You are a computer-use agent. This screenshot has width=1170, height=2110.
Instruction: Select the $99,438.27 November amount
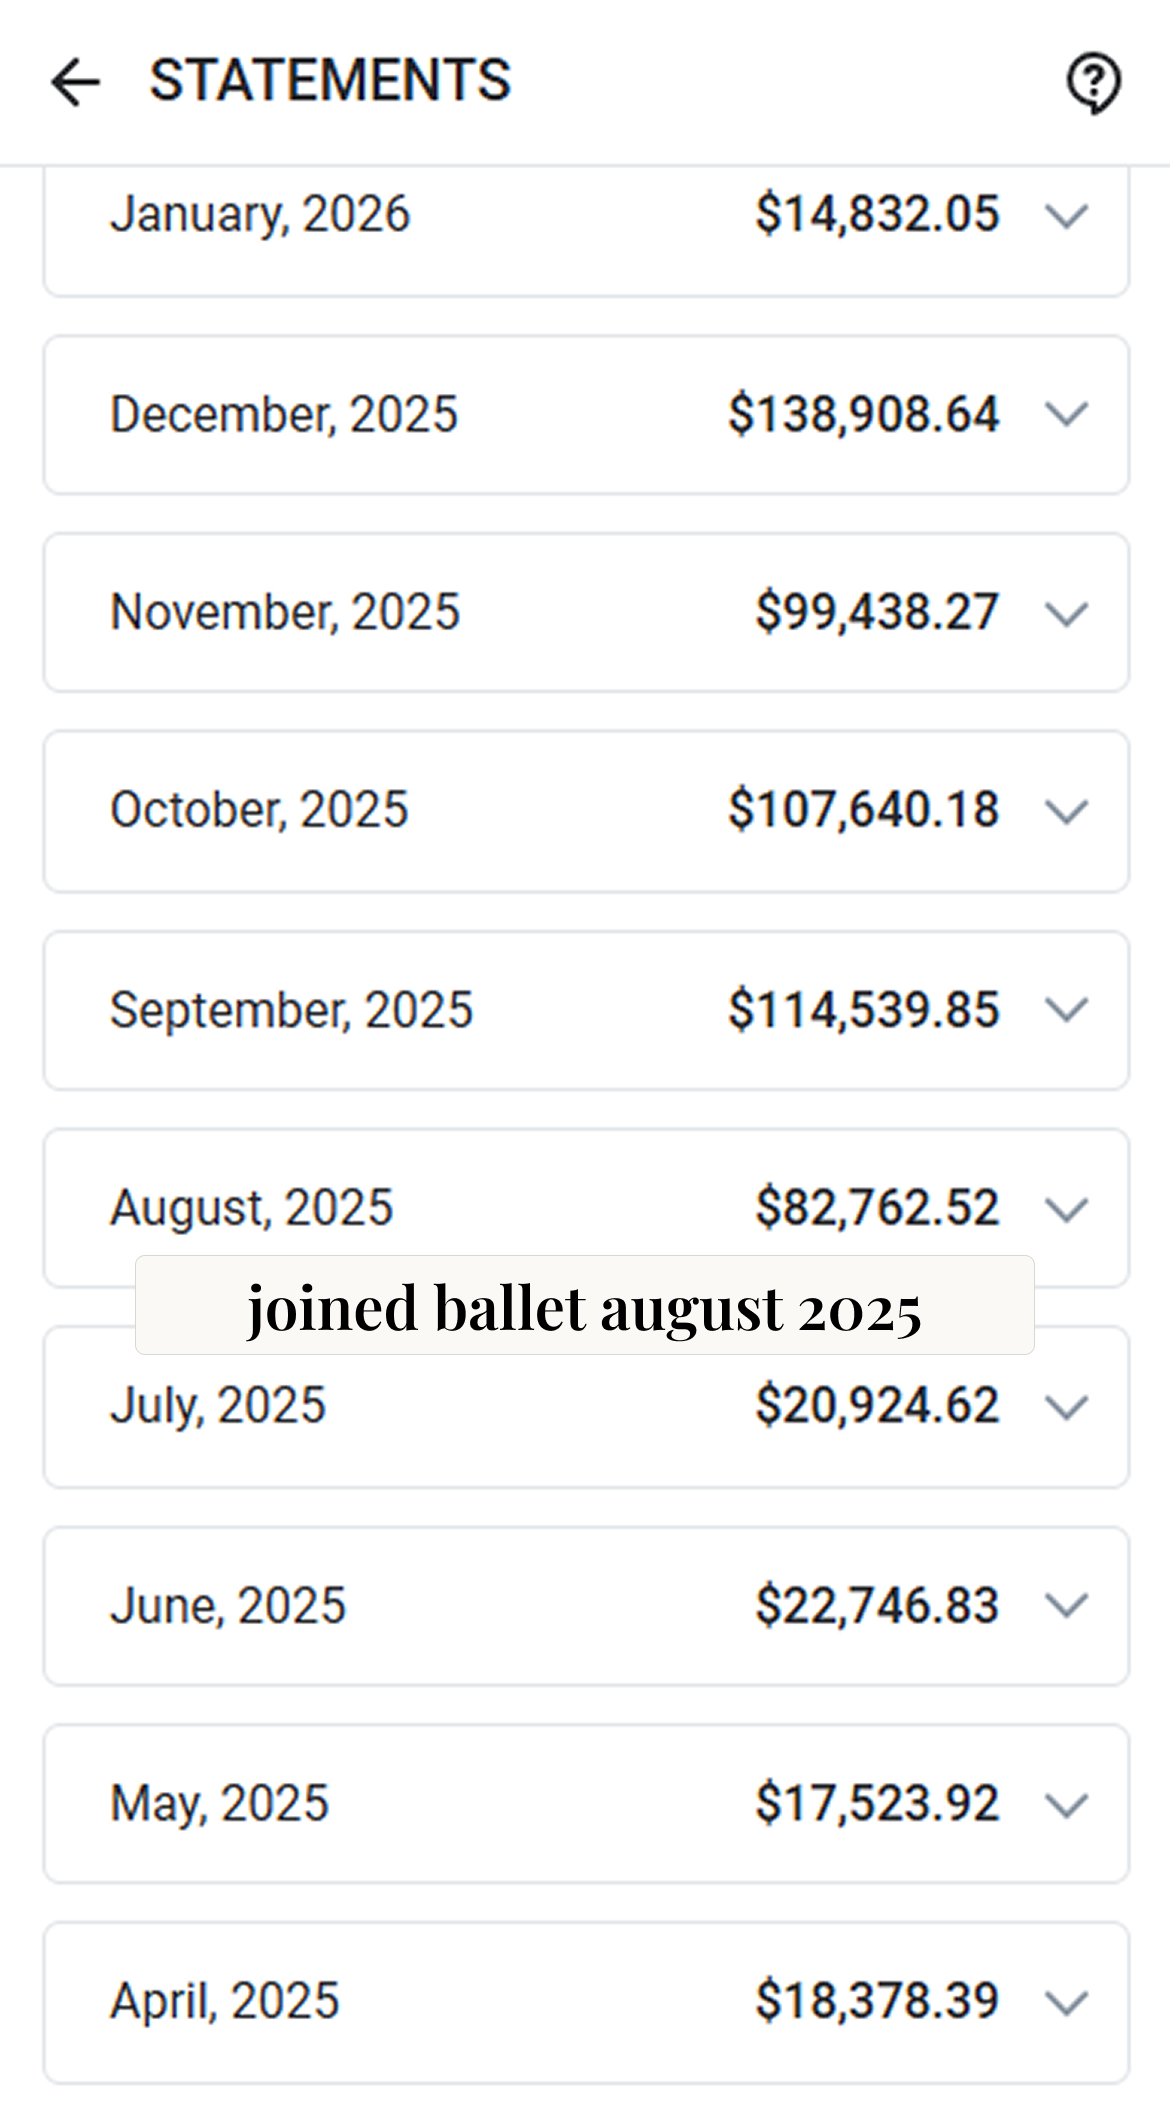point(876,612)
